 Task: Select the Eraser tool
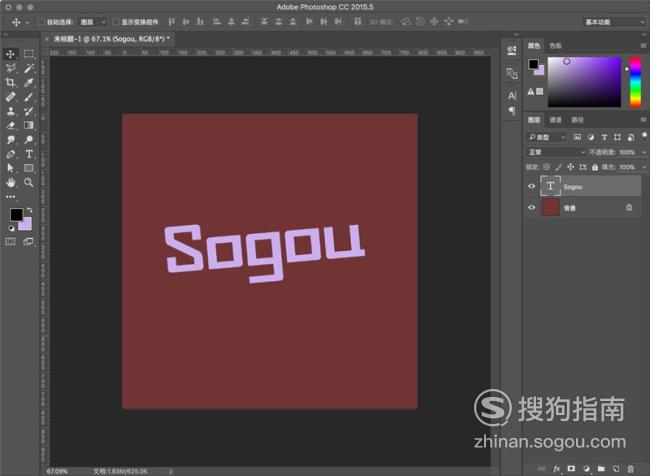point(10,125)
